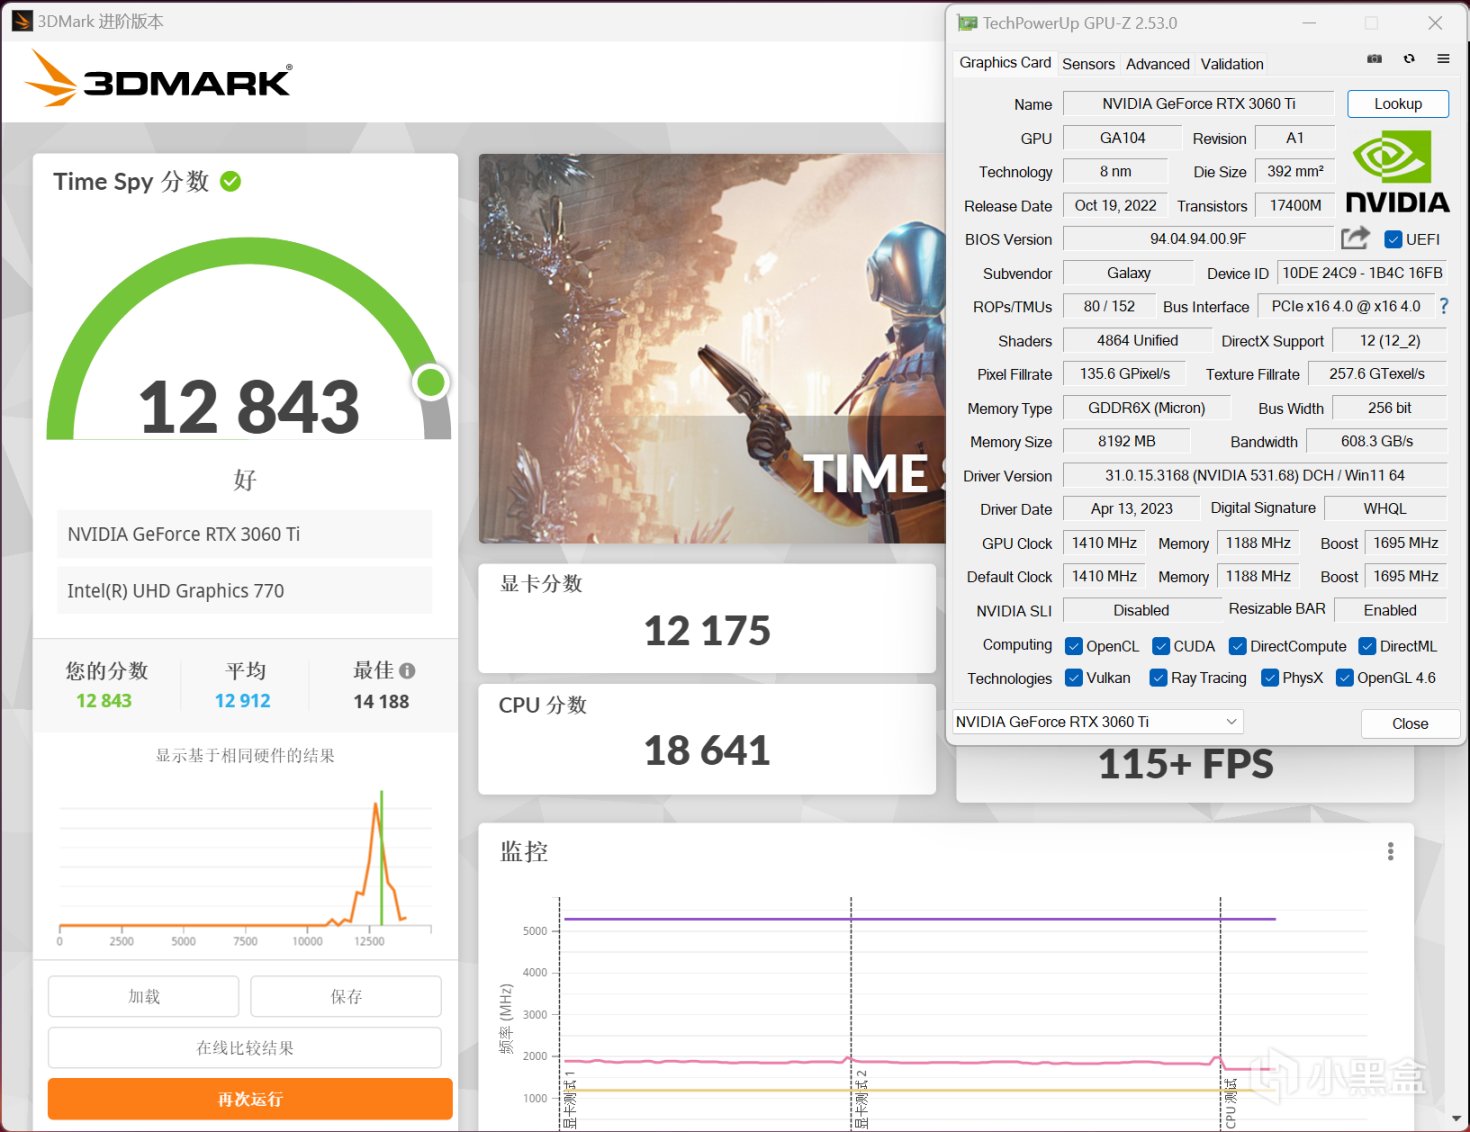This screenshot has height=1132, width=1470.
Task: Click the question mark beside Bus Interface
Action: coord(1444,306)
